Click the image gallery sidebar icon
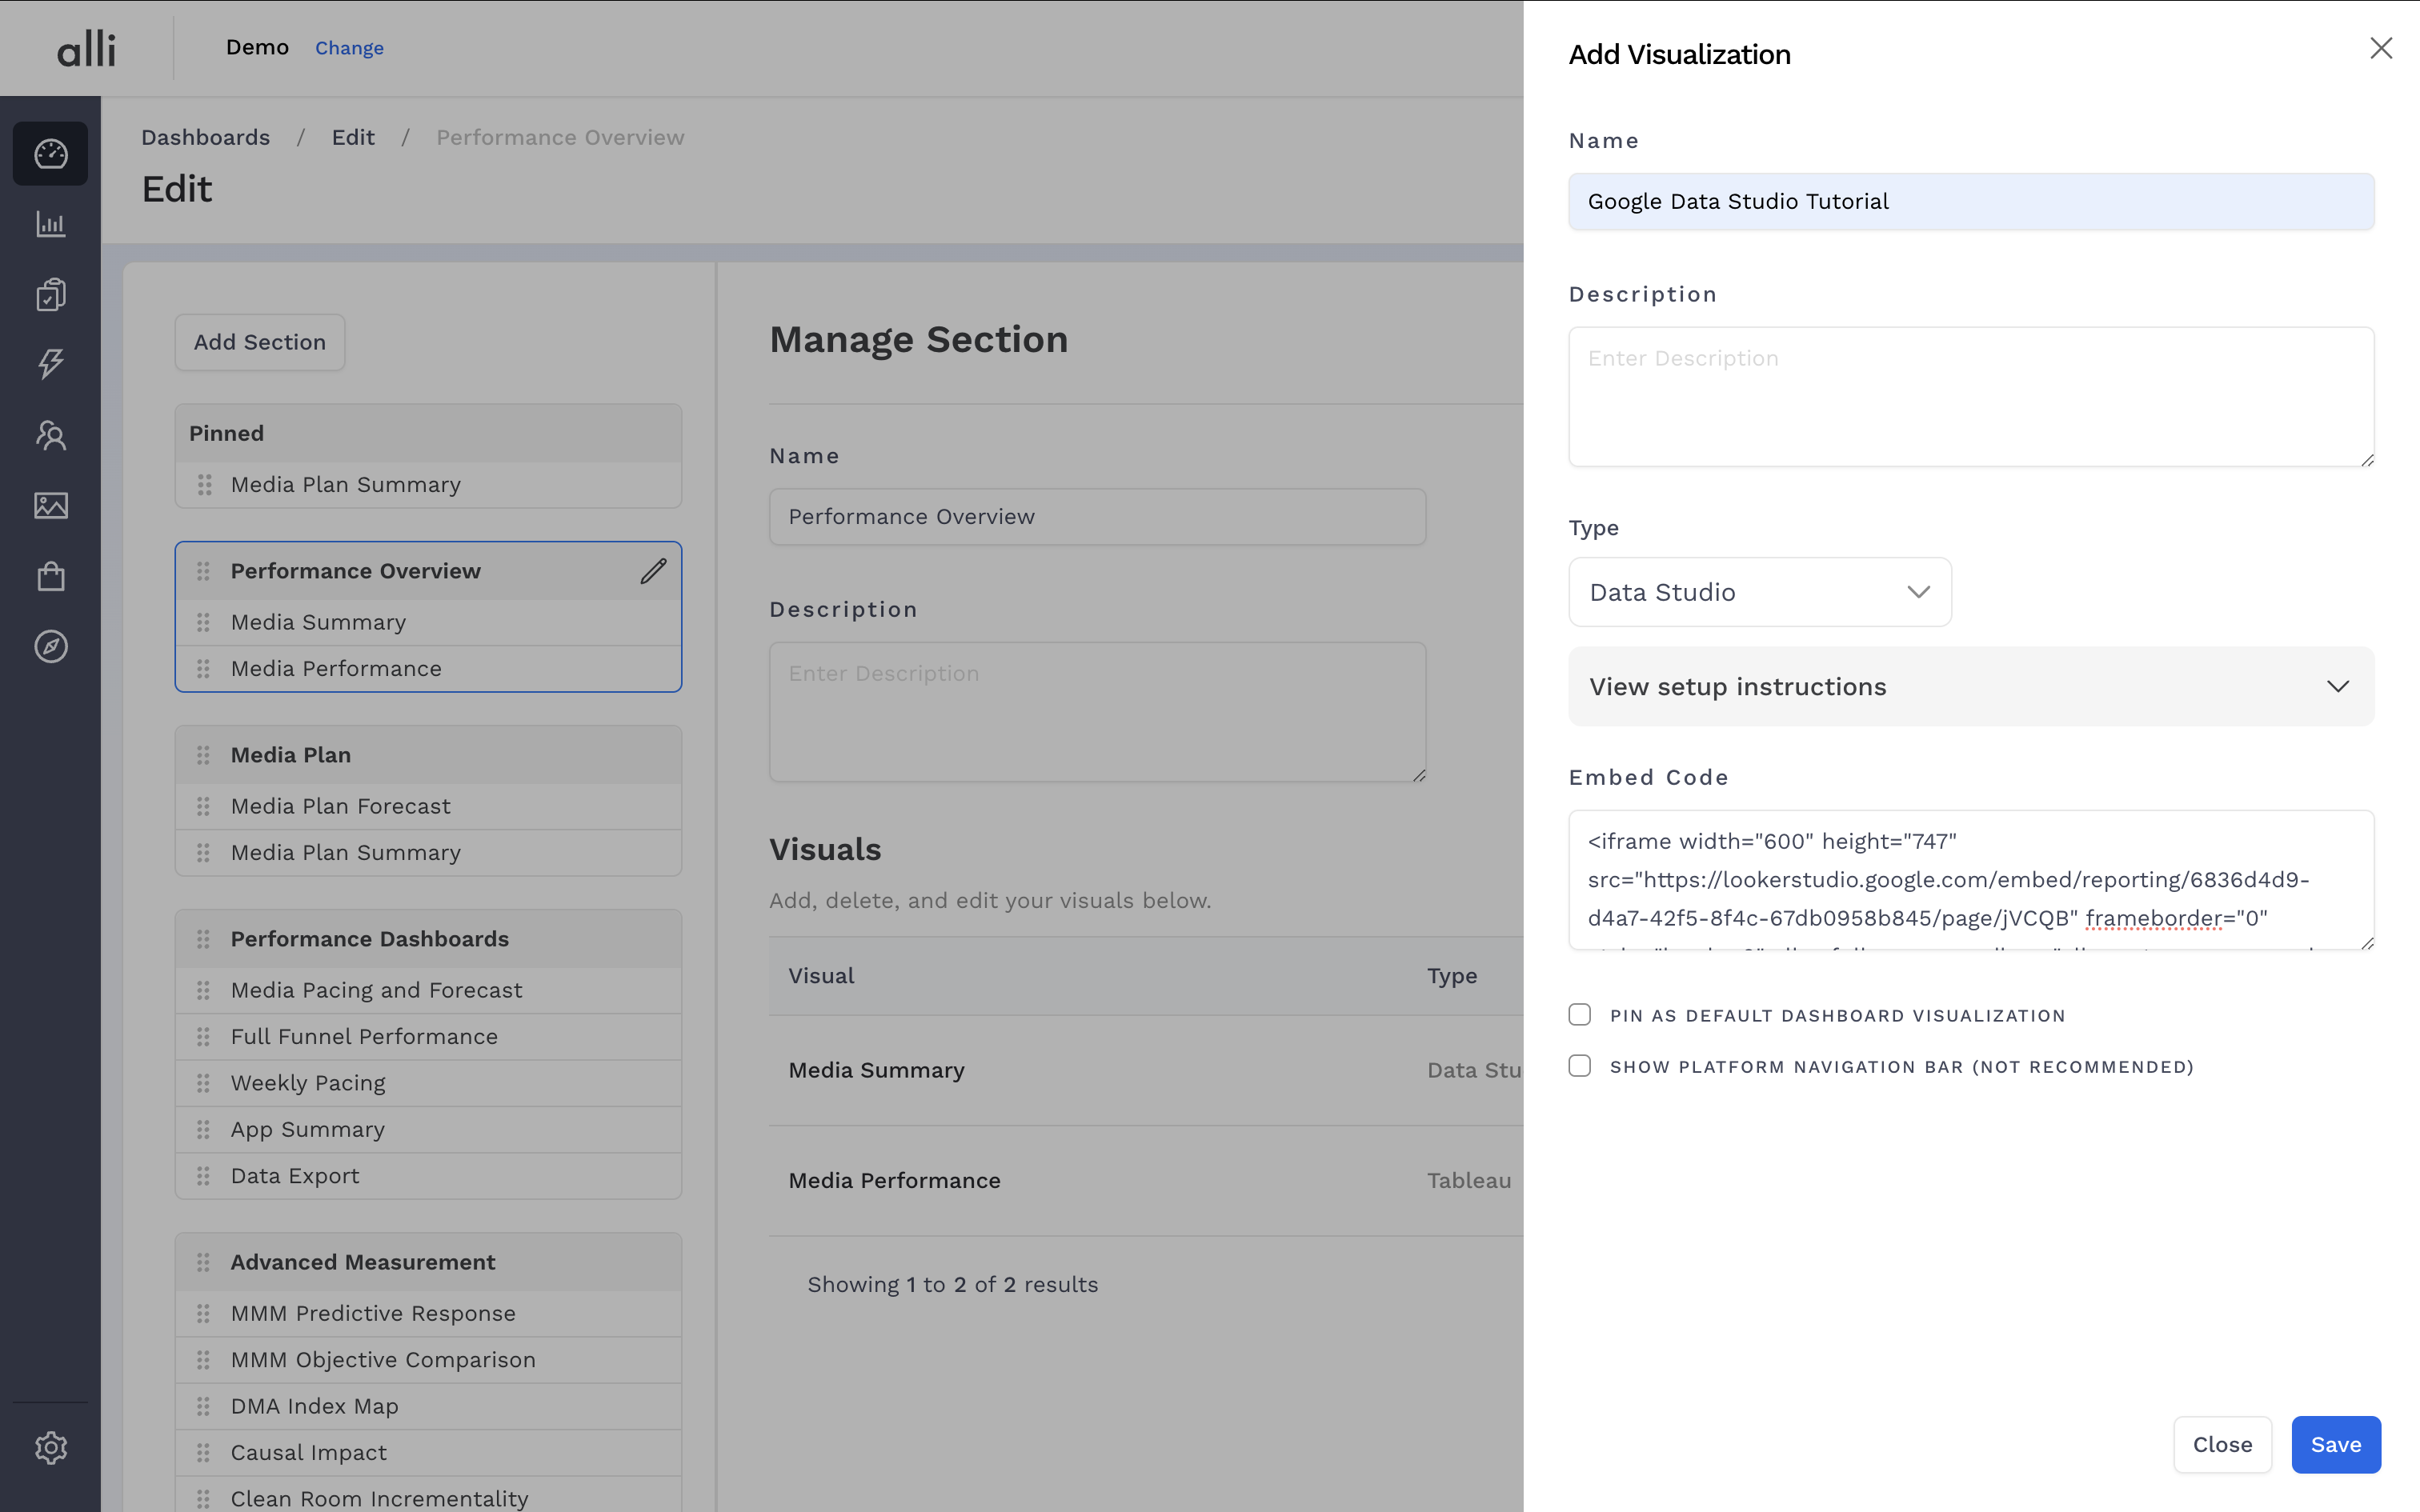 tap(51, 506)
